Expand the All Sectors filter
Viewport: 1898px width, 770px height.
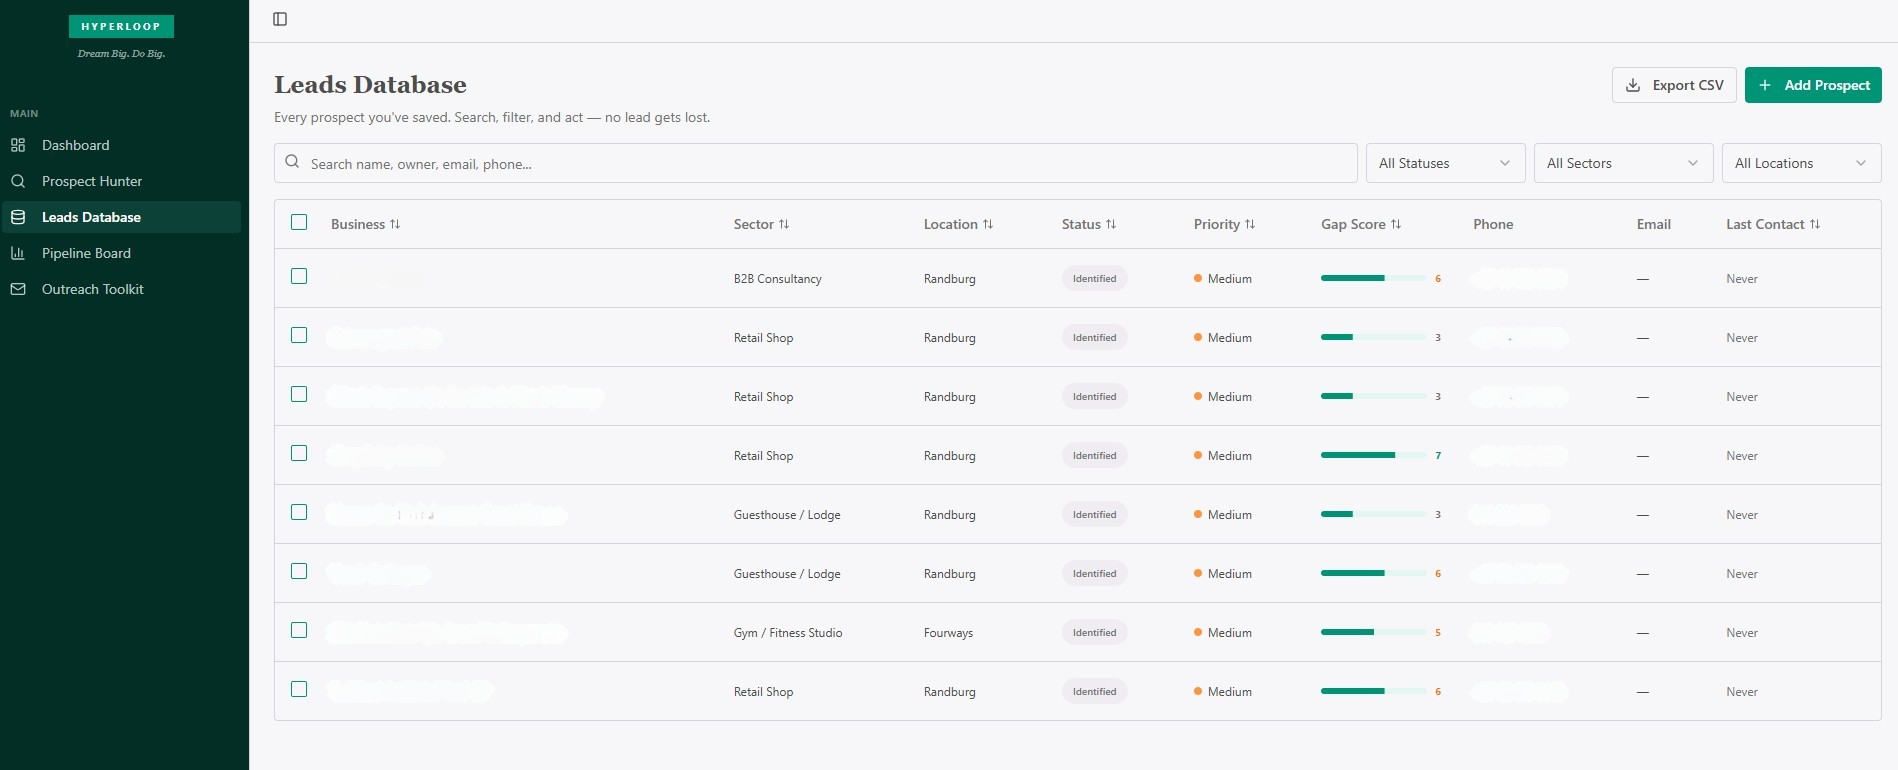point(1622,163)
